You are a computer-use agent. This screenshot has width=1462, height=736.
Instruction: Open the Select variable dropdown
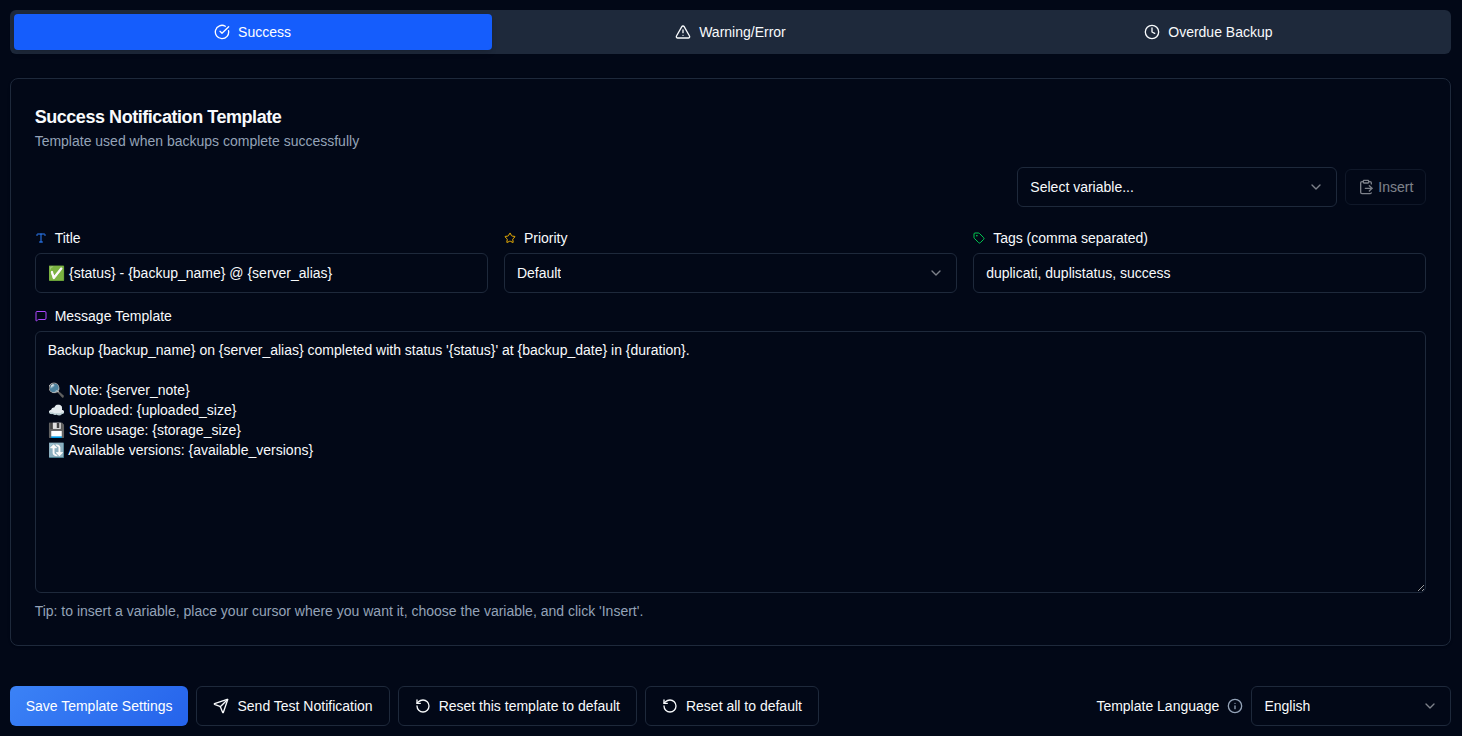1176,187
